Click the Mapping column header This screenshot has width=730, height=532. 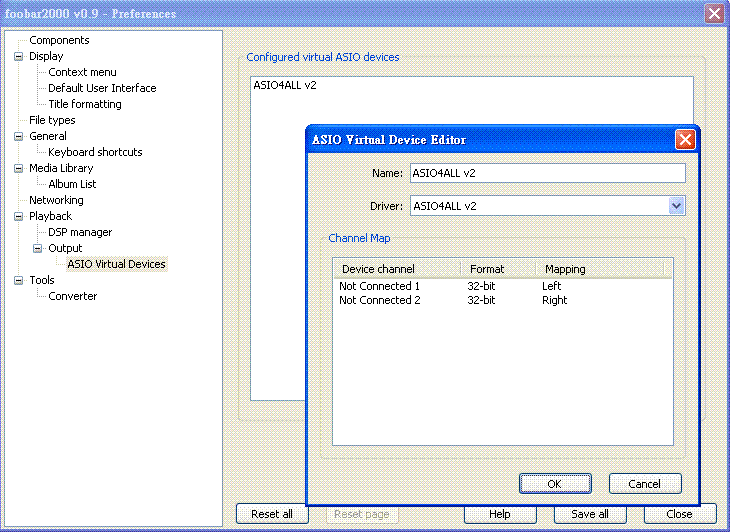pos(599,269)
